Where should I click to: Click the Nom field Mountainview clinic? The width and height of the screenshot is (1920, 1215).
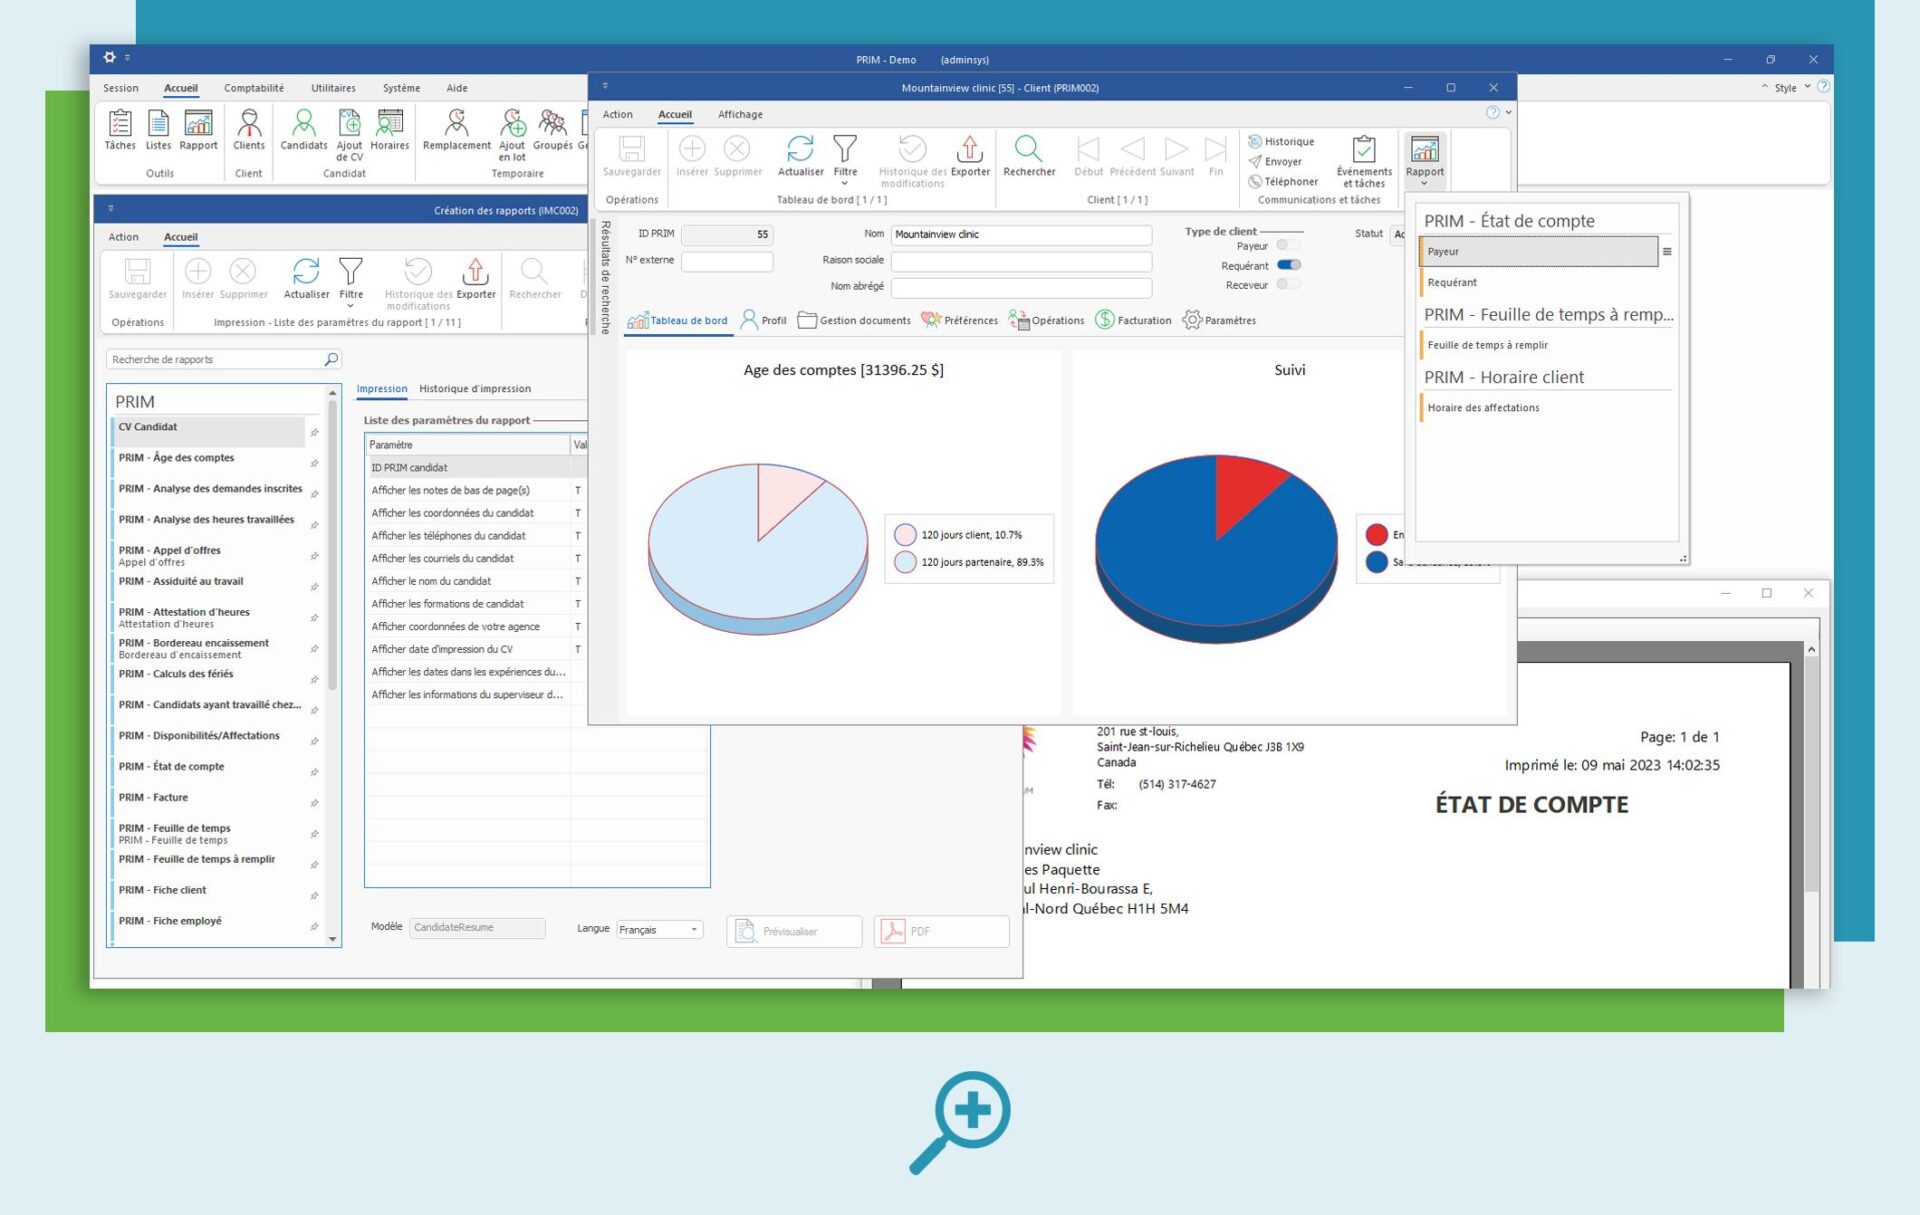tap(1021, 234)
